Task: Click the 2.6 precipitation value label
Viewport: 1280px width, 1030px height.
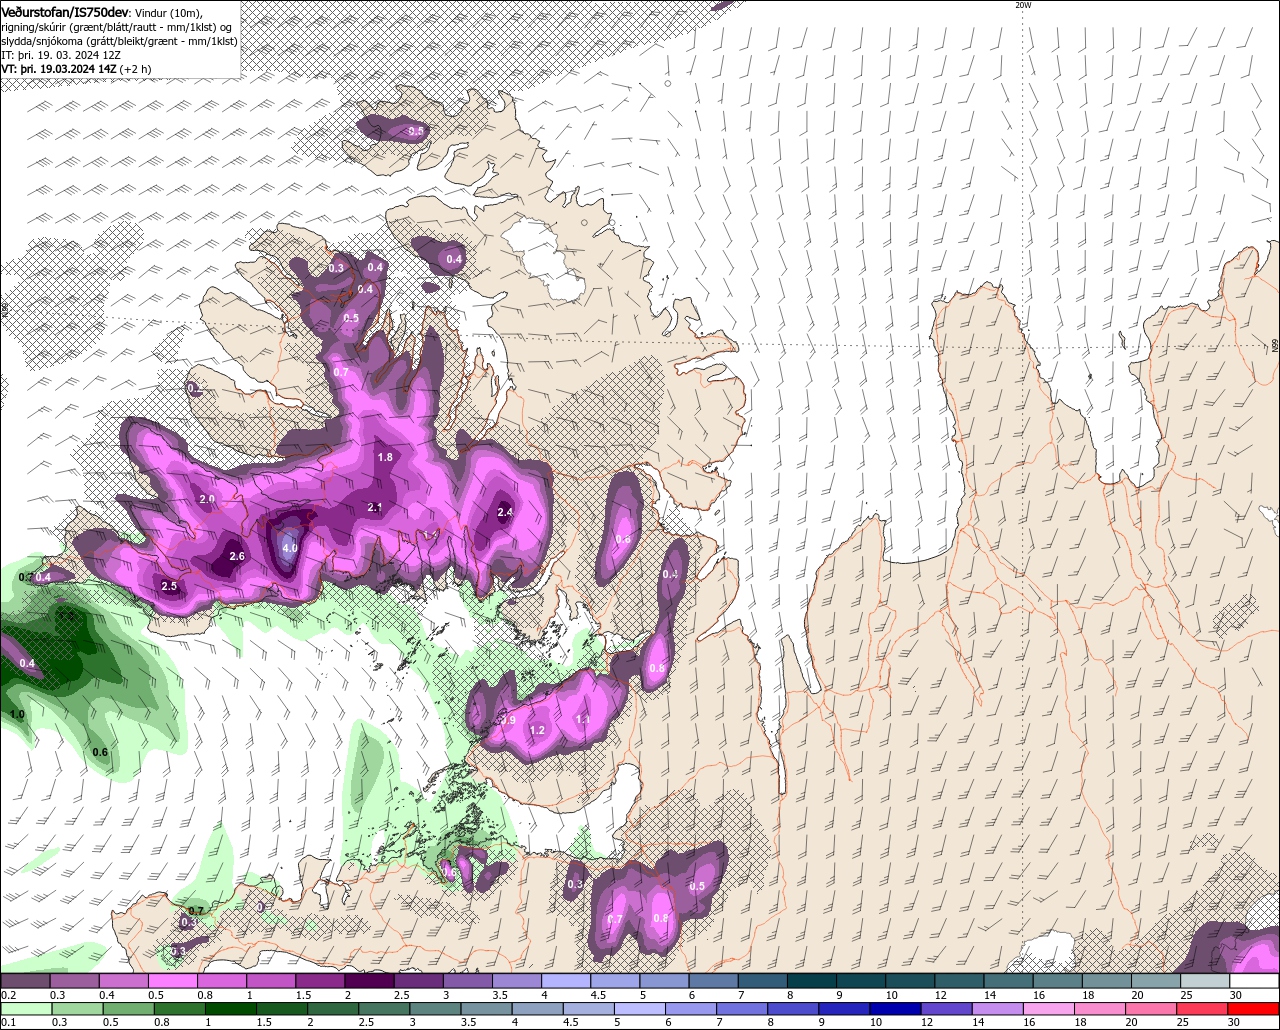Action: point(237,556)
